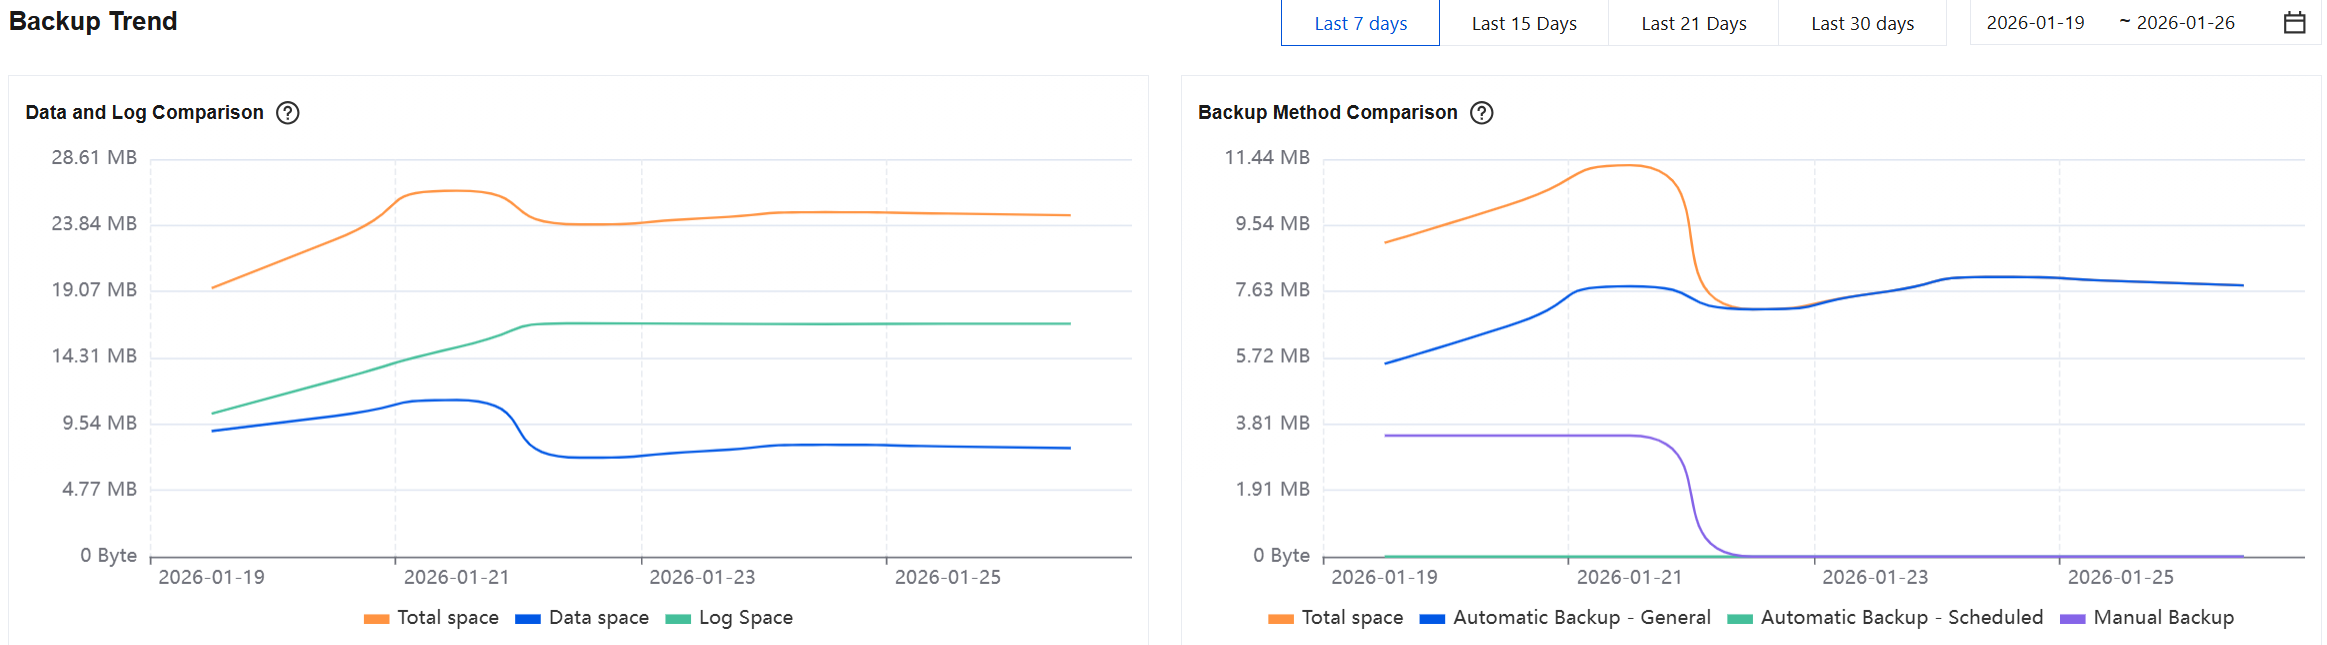Open help tooltip for Backup Method Comparison
The image size is (2327, 645).
click(x=1482, y=113)
